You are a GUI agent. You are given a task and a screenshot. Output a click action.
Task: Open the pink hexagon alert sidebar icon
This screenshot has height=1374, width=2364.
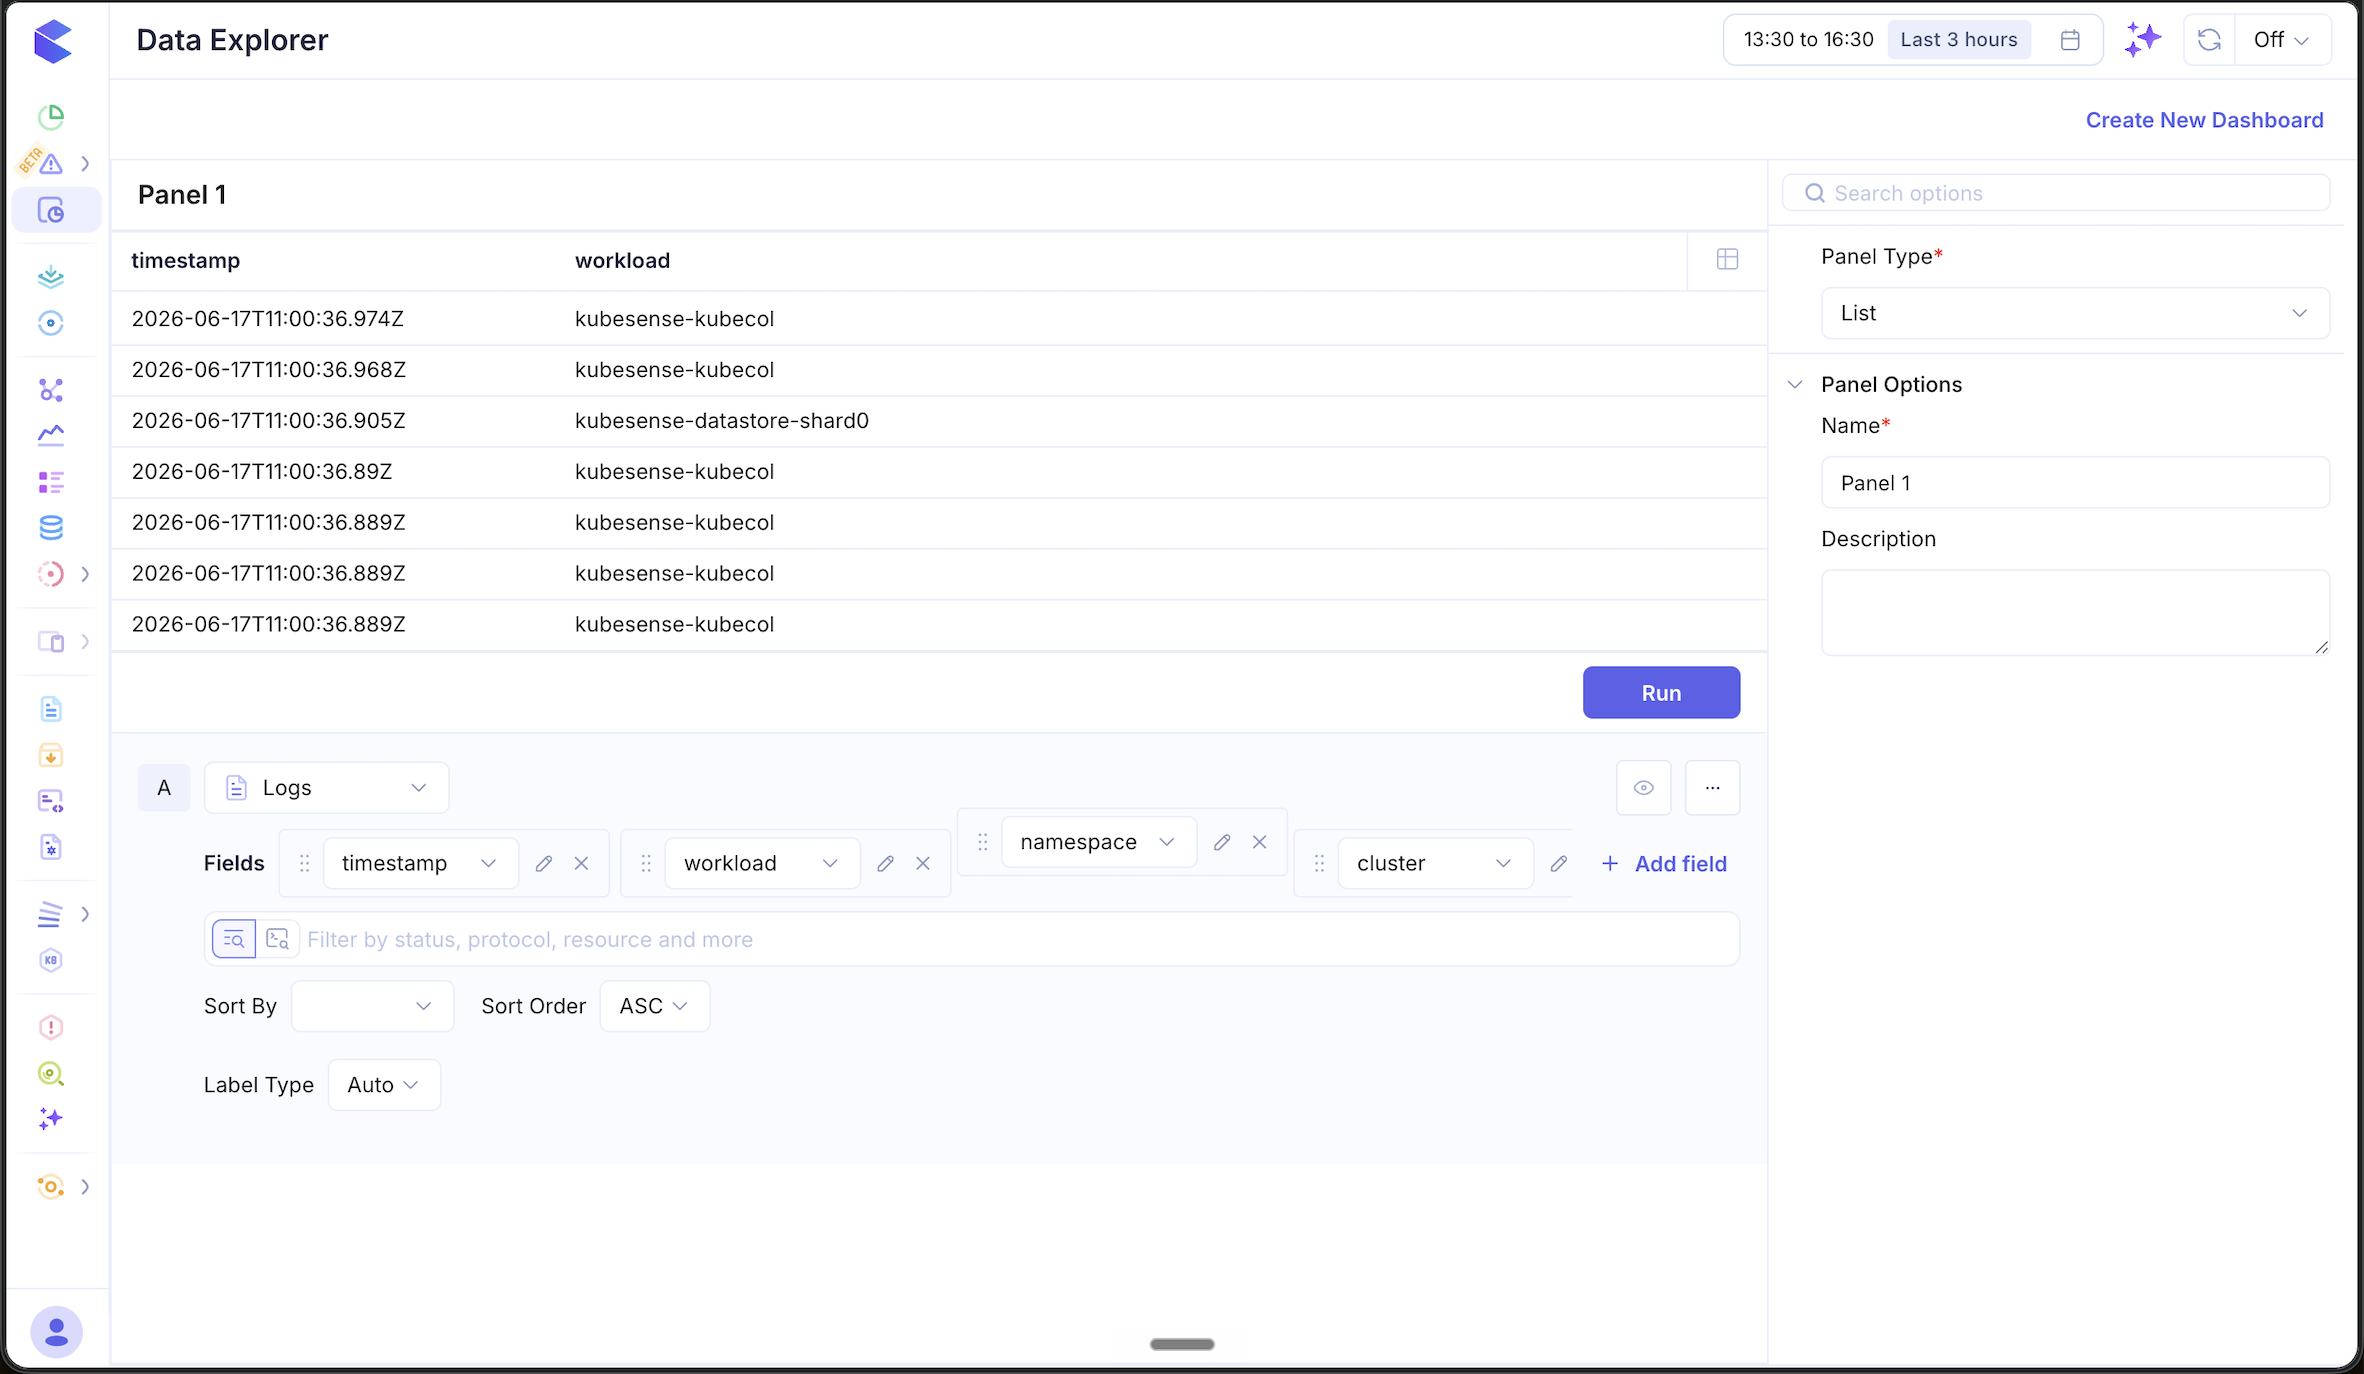click(x=51, y=1027)
